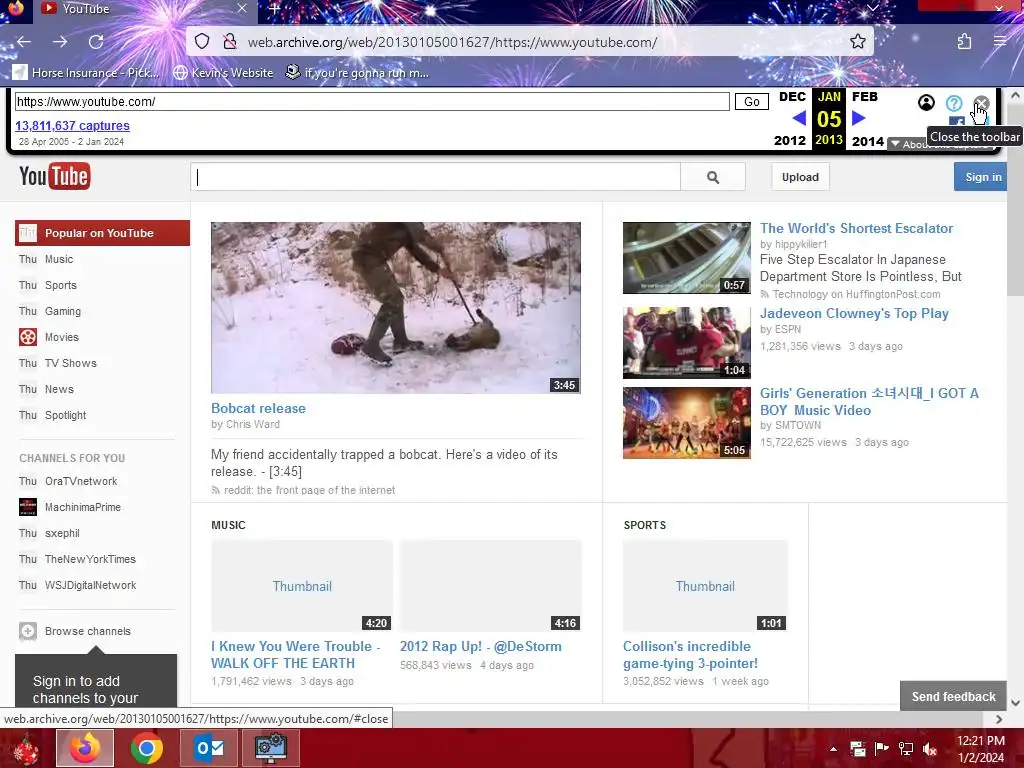Play the Bobcat release video thumbnail
Screen dimensions: 1024x768
point(396,308)
